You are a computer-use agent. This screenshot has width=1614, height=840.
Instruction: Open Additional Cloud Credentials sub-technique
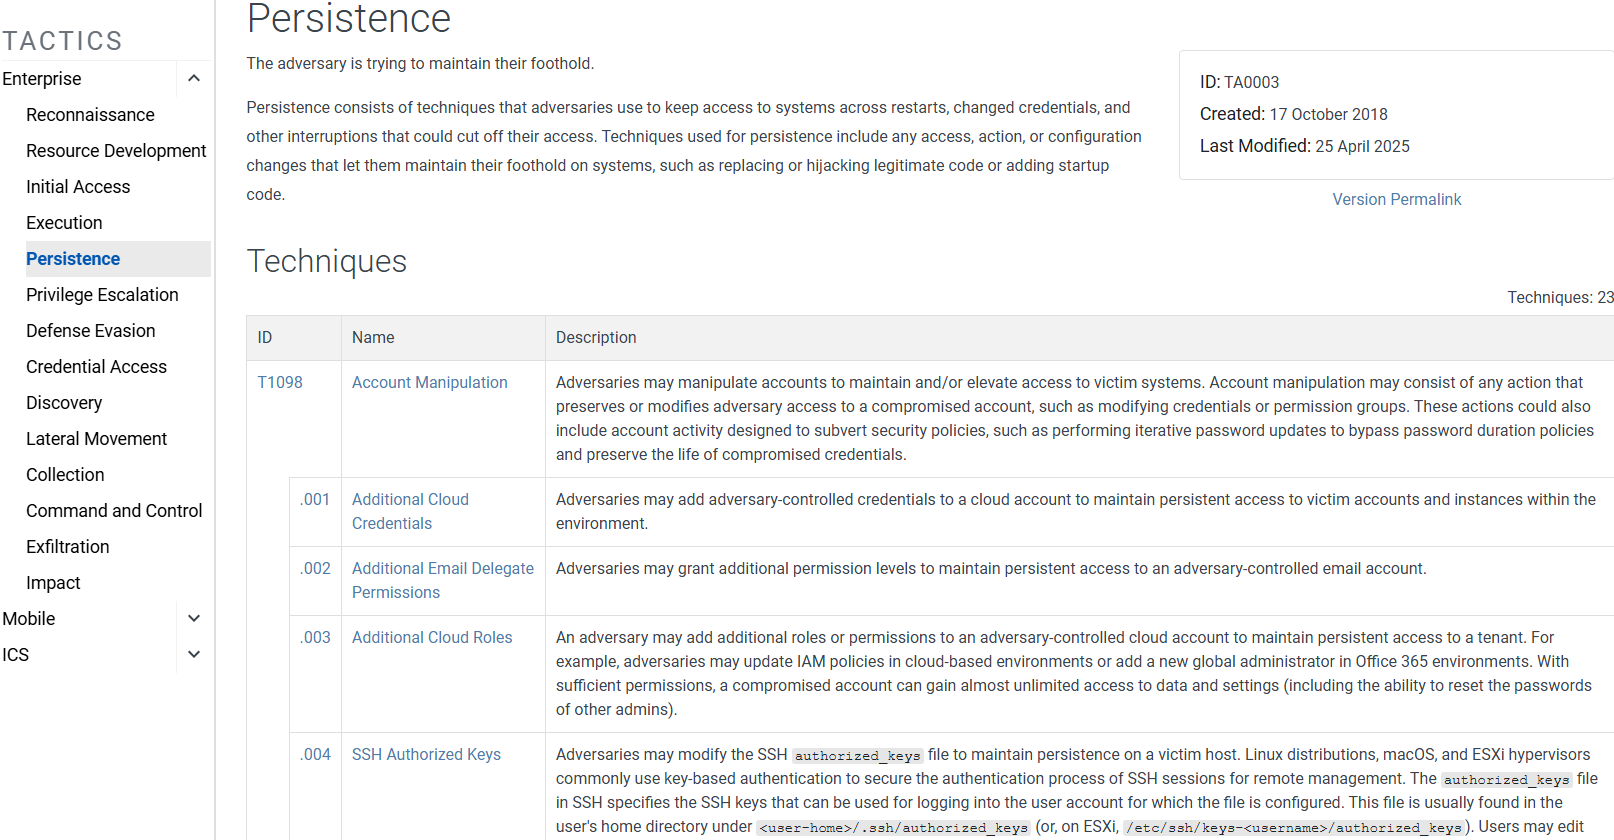coord(410,511)
